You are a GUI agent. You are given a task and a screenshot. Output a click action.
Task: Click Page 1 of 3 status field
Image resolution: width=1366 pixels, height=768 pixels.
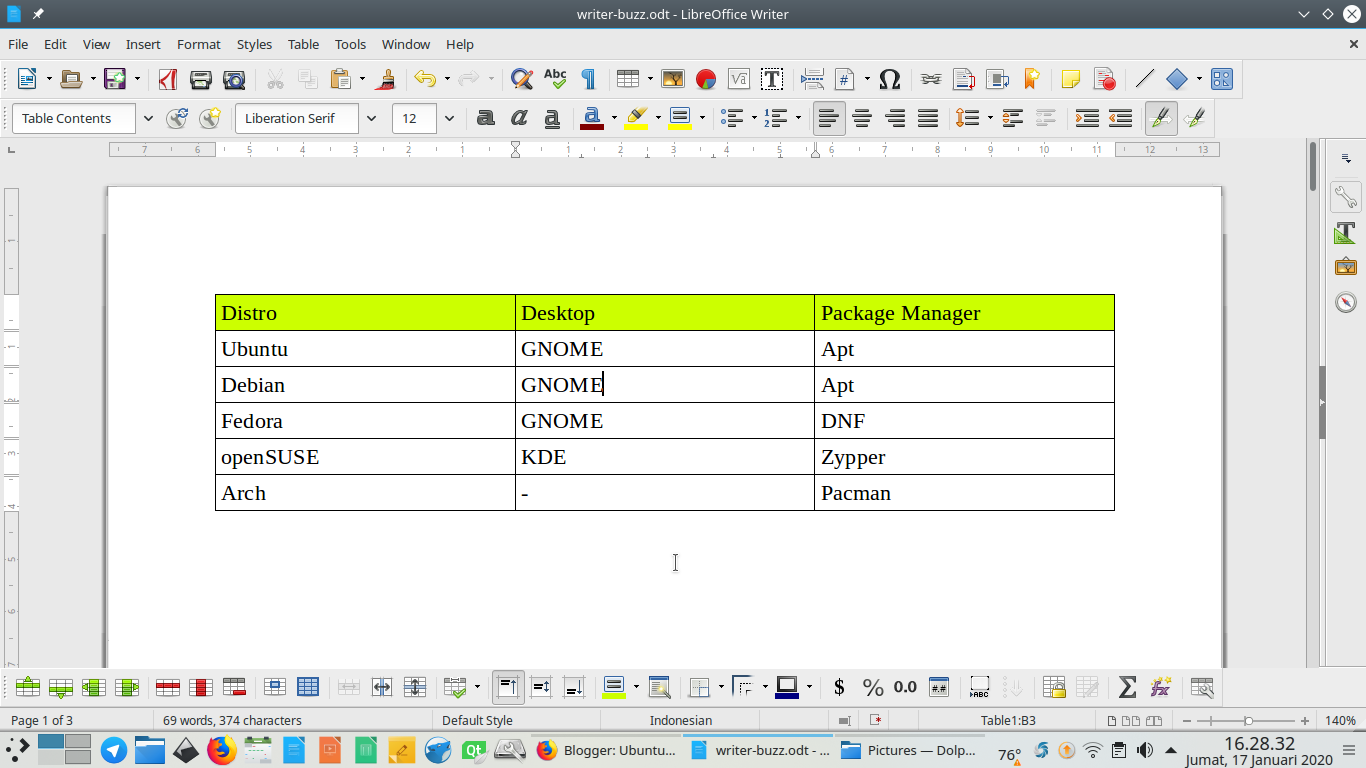pyautogui.click(x=42, y=720)
